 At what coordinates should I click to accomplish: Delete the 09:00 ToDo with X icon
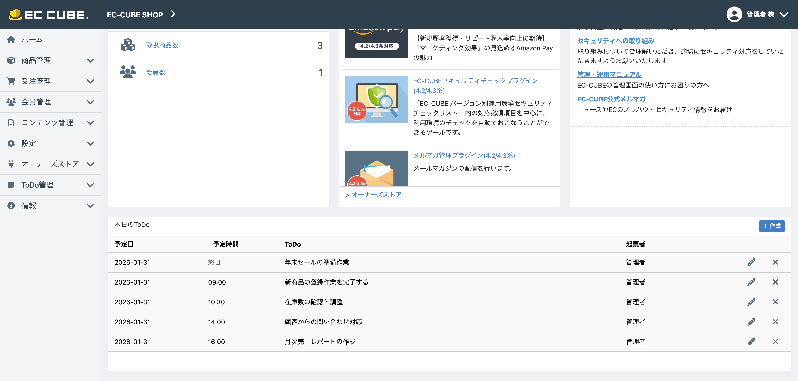pyautogui.click(x=775, y=282)
